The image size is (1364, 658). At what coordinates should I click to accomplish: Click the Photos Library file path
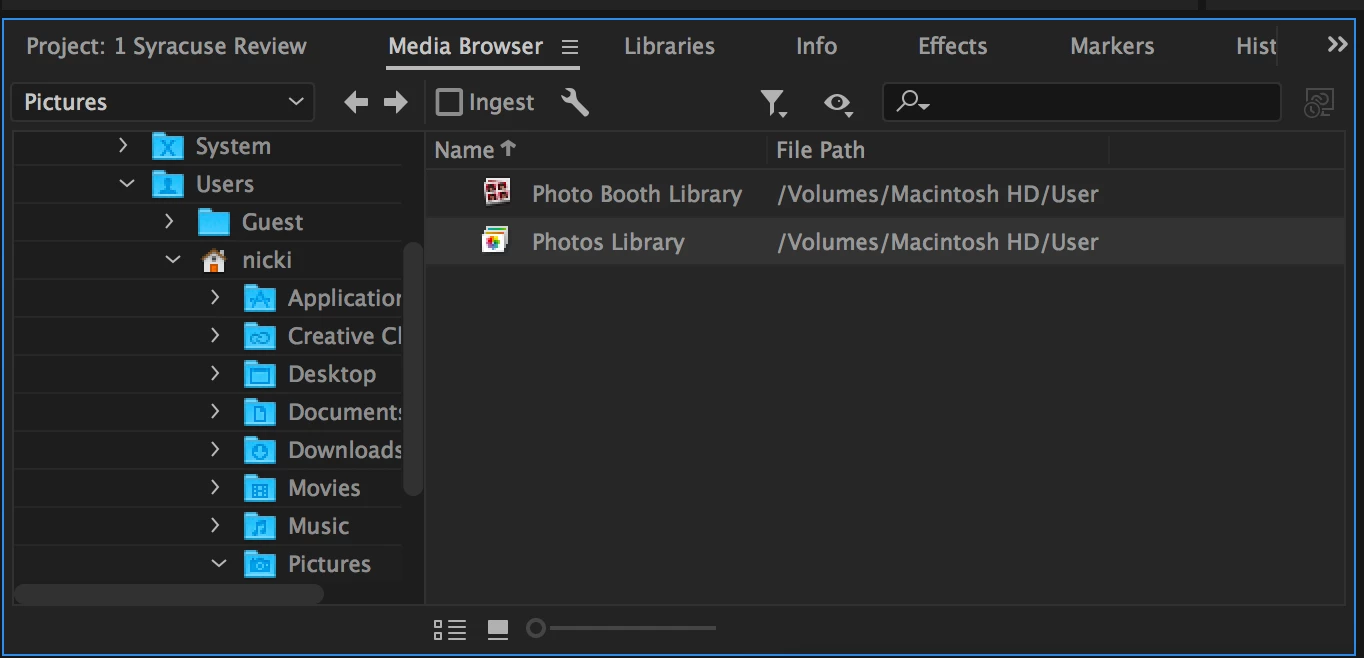click(938, 242)
